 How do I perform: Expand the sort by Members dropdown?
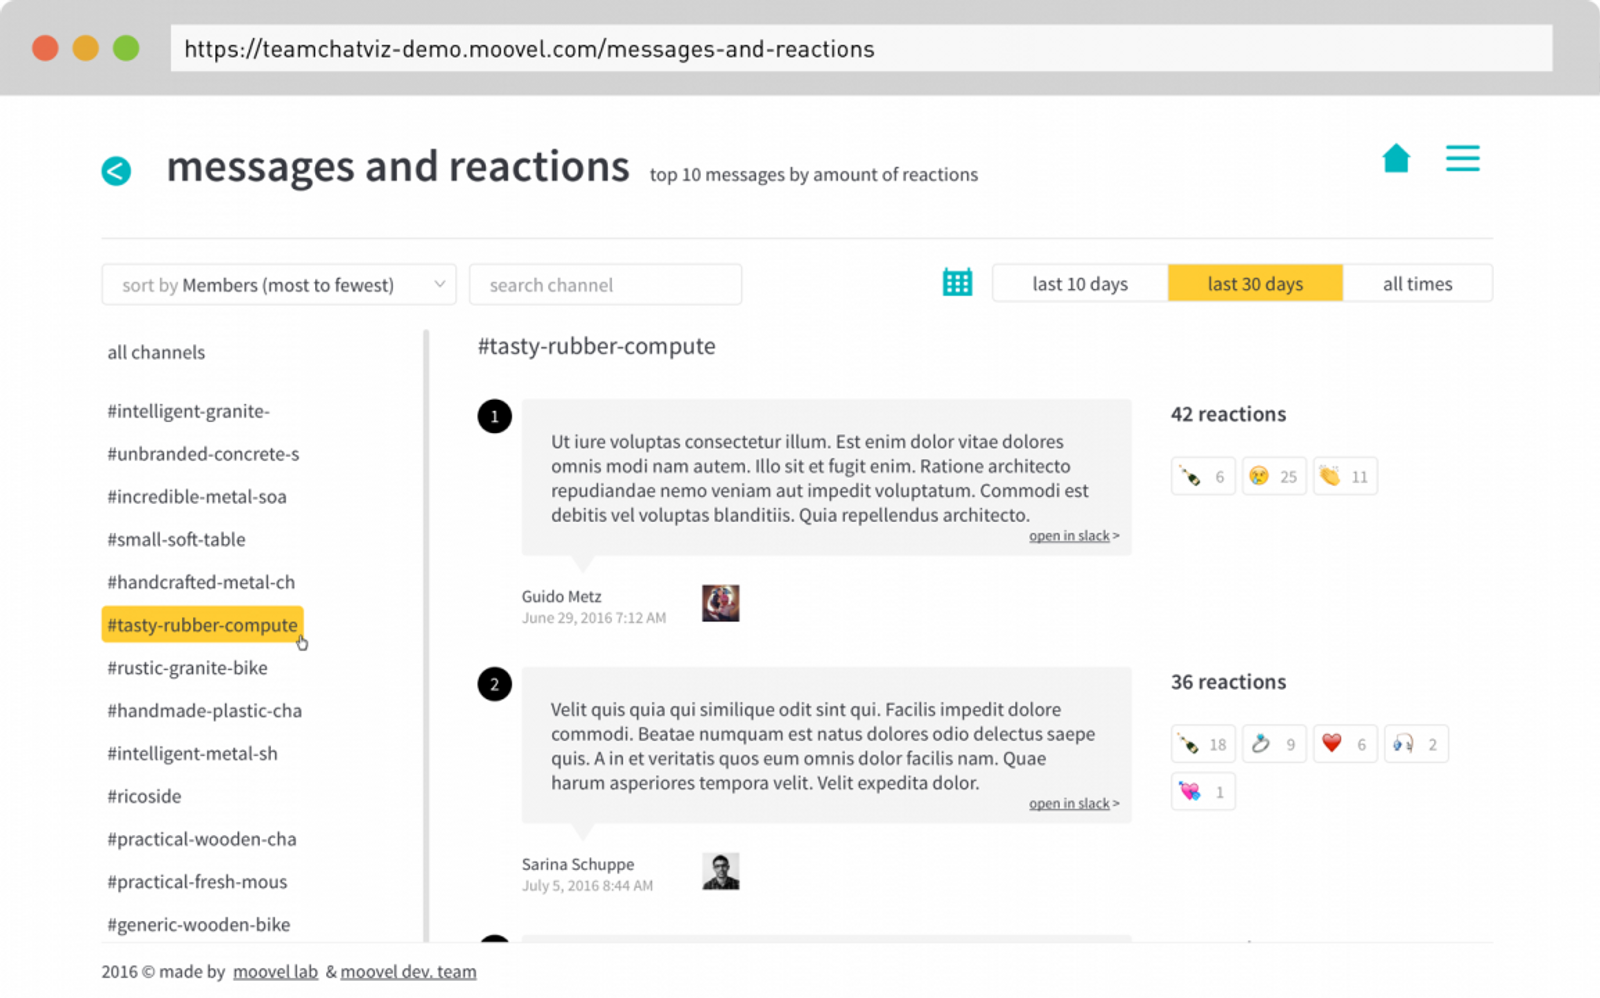pos(279,285)
